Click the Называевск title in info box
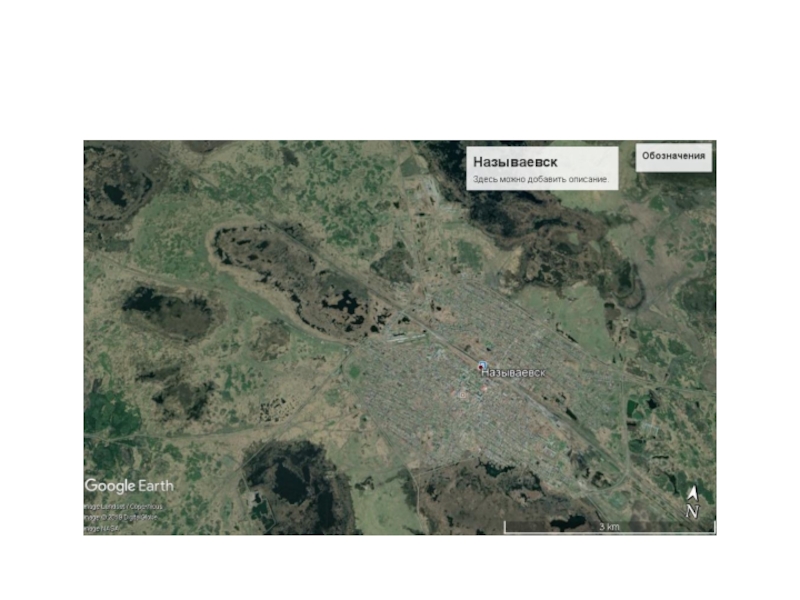The height and width of the screenshot is (600, 800). pyautogui.click(x=515, y=162)
